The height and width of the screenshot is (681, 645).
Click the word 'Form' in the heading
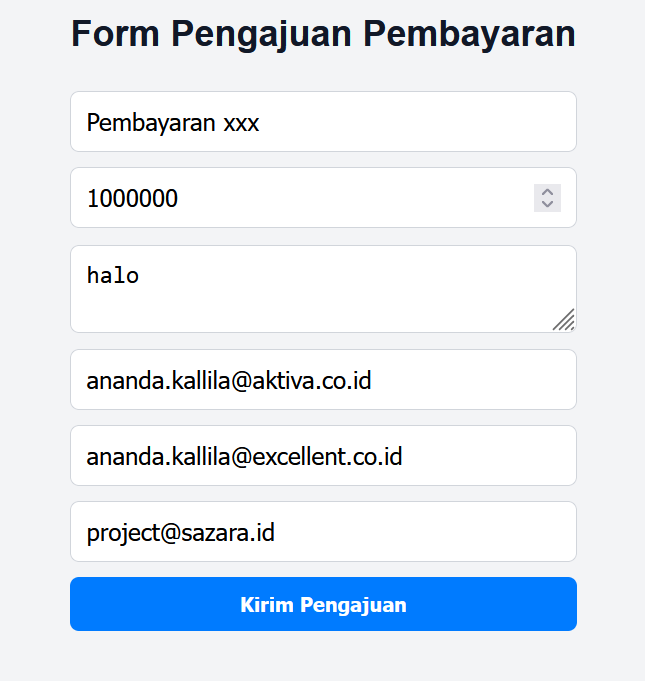(x=115, y=34)
